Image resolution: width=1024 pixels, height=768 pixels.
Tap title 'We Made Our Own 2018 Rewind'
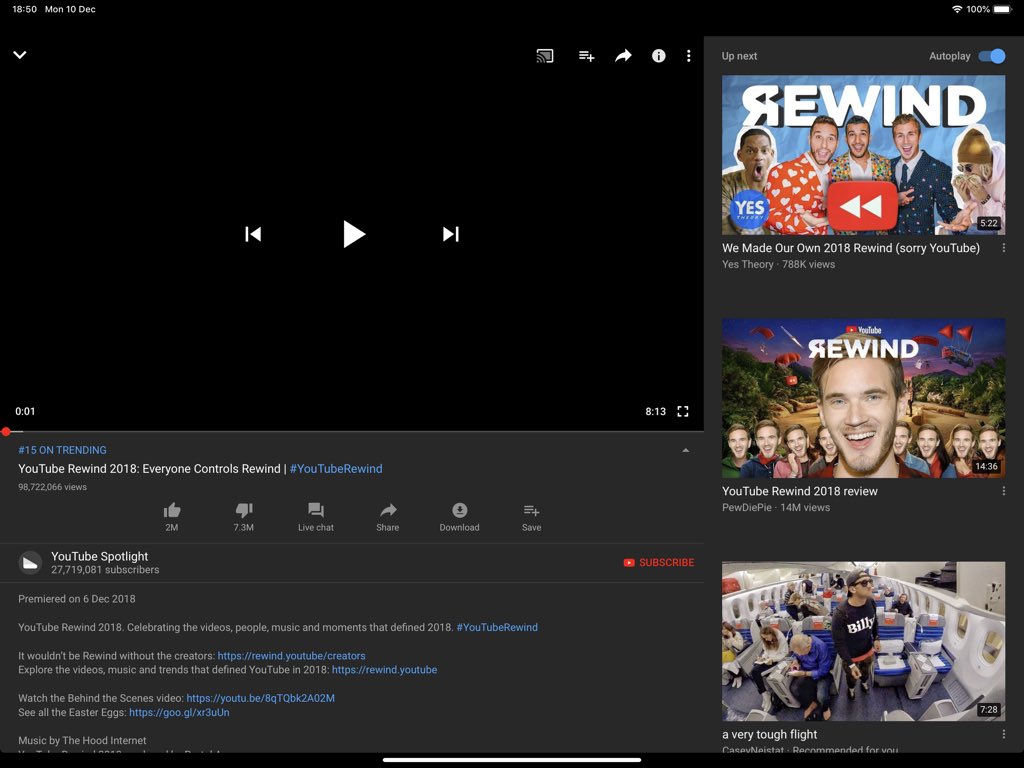coord(851,248)
